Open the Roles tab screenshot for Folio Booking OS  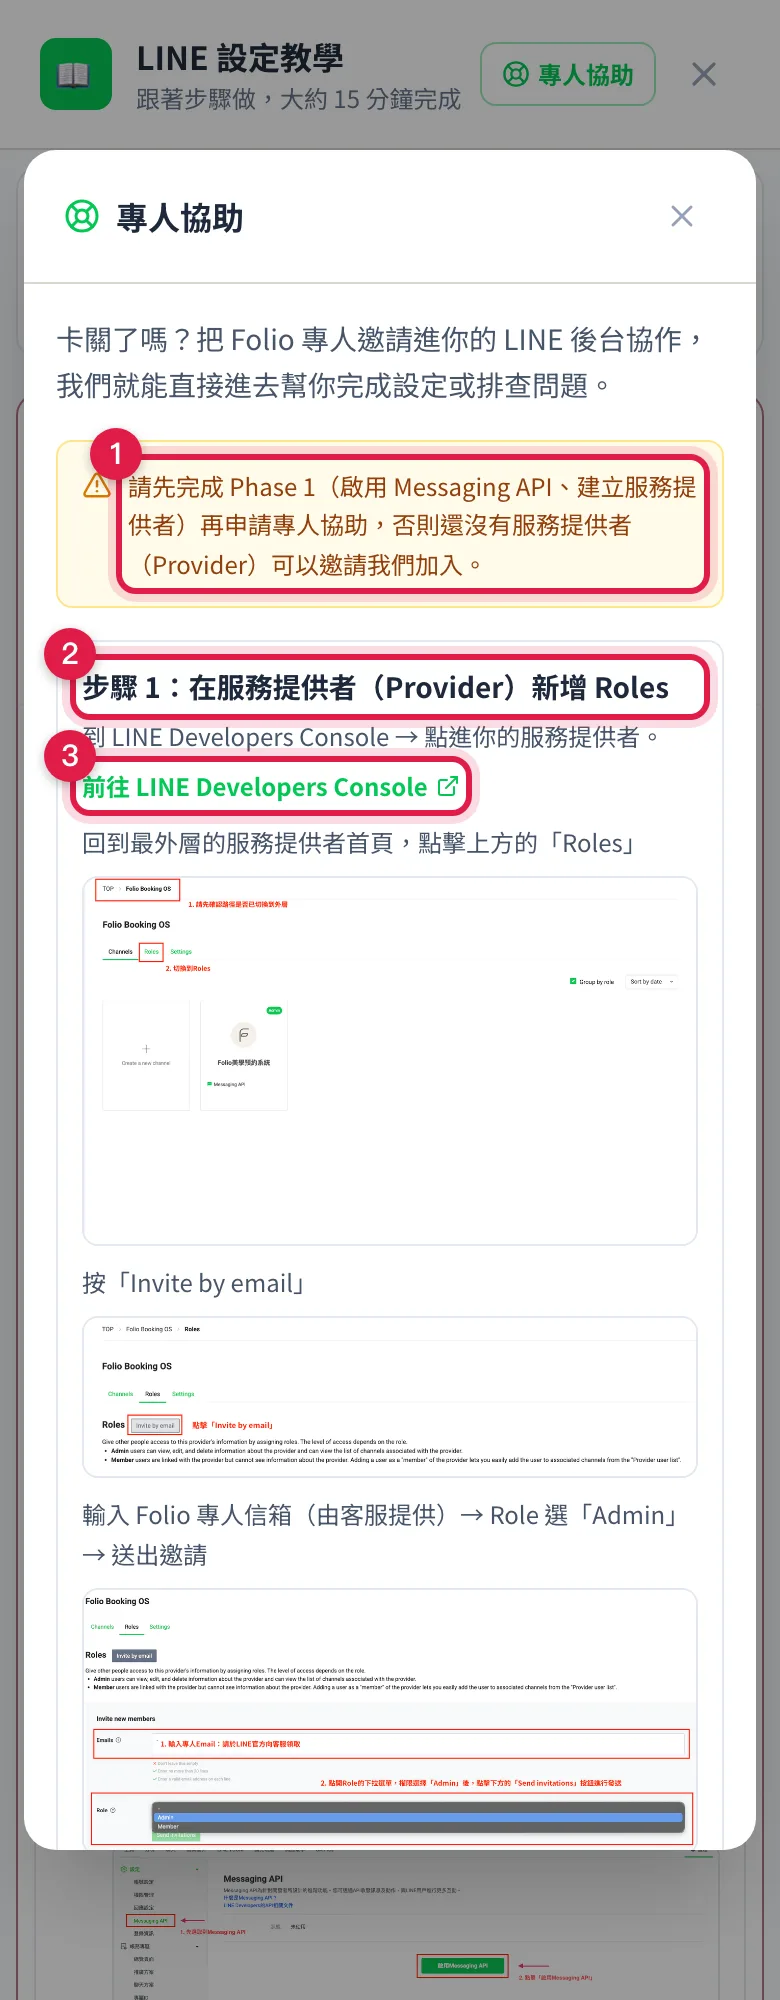tap(390, 1061)
